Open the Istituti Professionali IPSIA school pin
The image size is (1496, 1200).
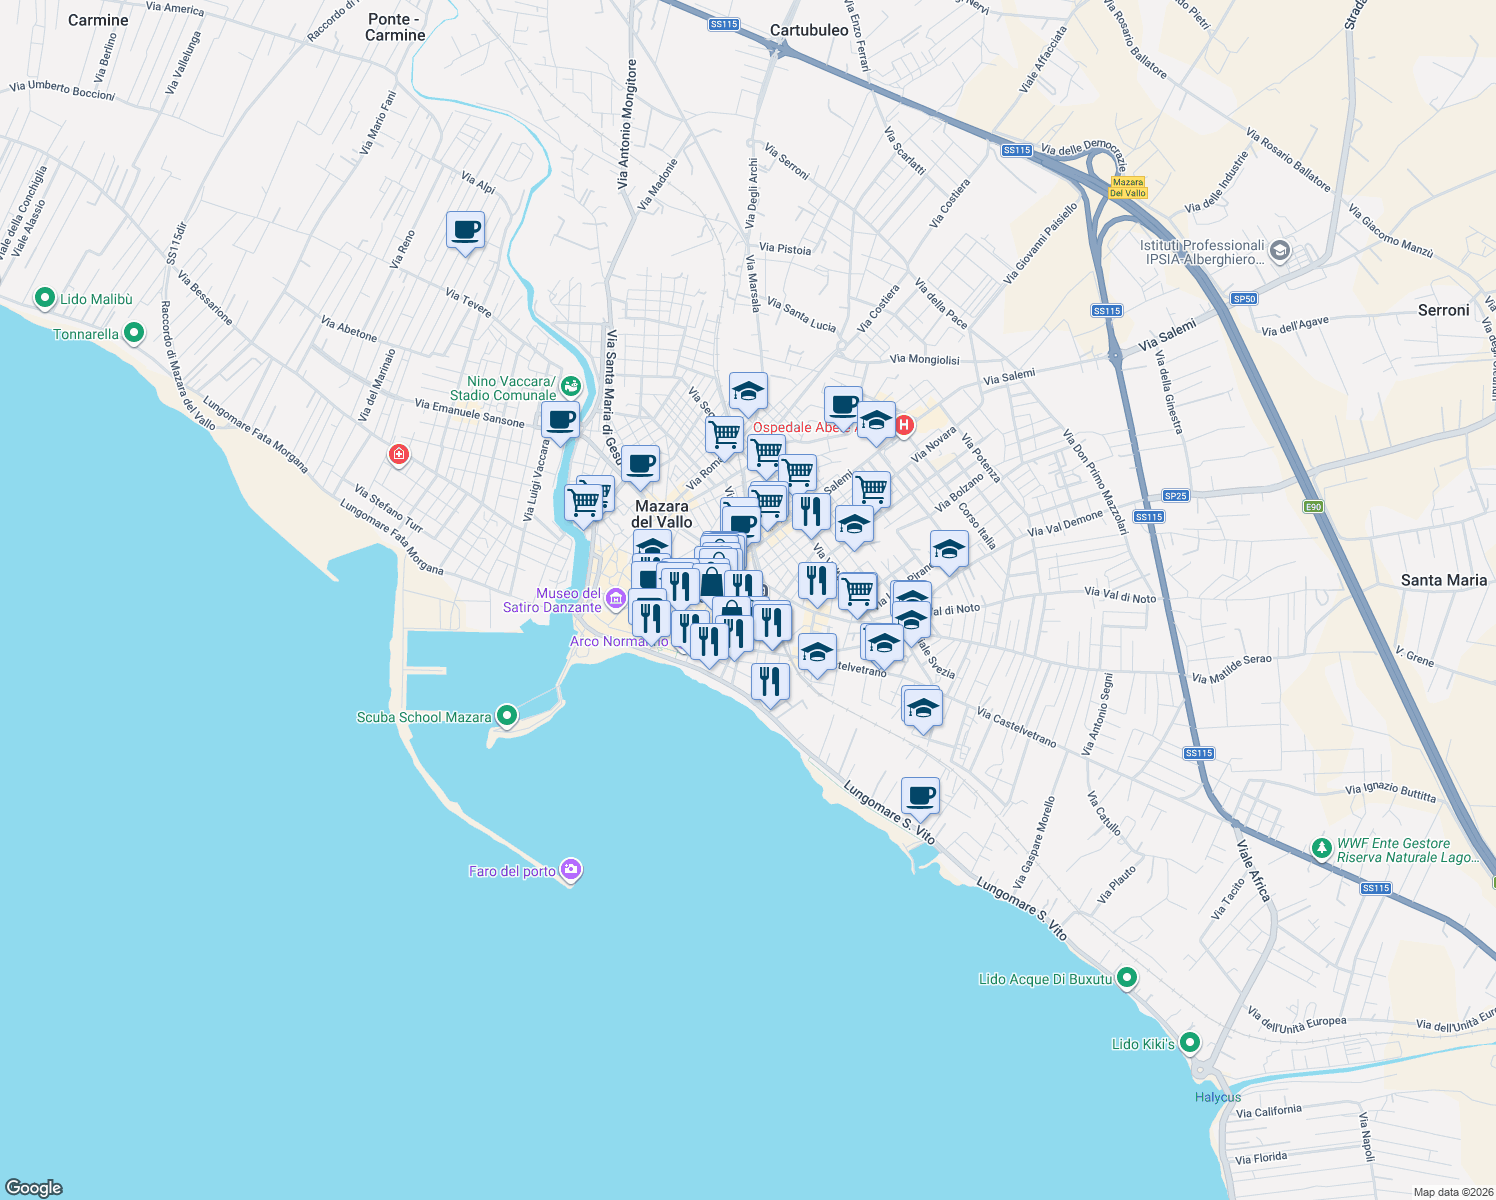(1282, 251)
